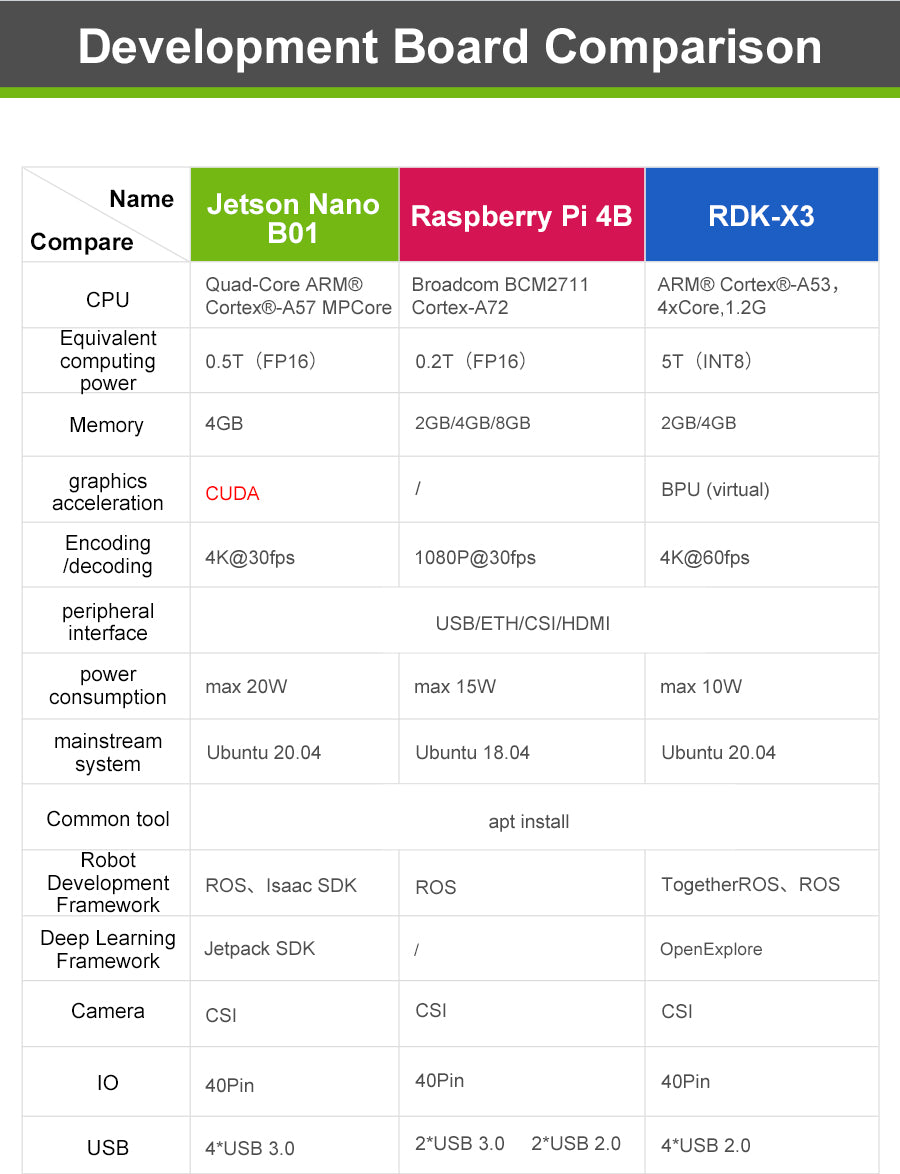Click the "0.5T (FP16)" value
The image size is (900, 1174).
pos(261,361)
